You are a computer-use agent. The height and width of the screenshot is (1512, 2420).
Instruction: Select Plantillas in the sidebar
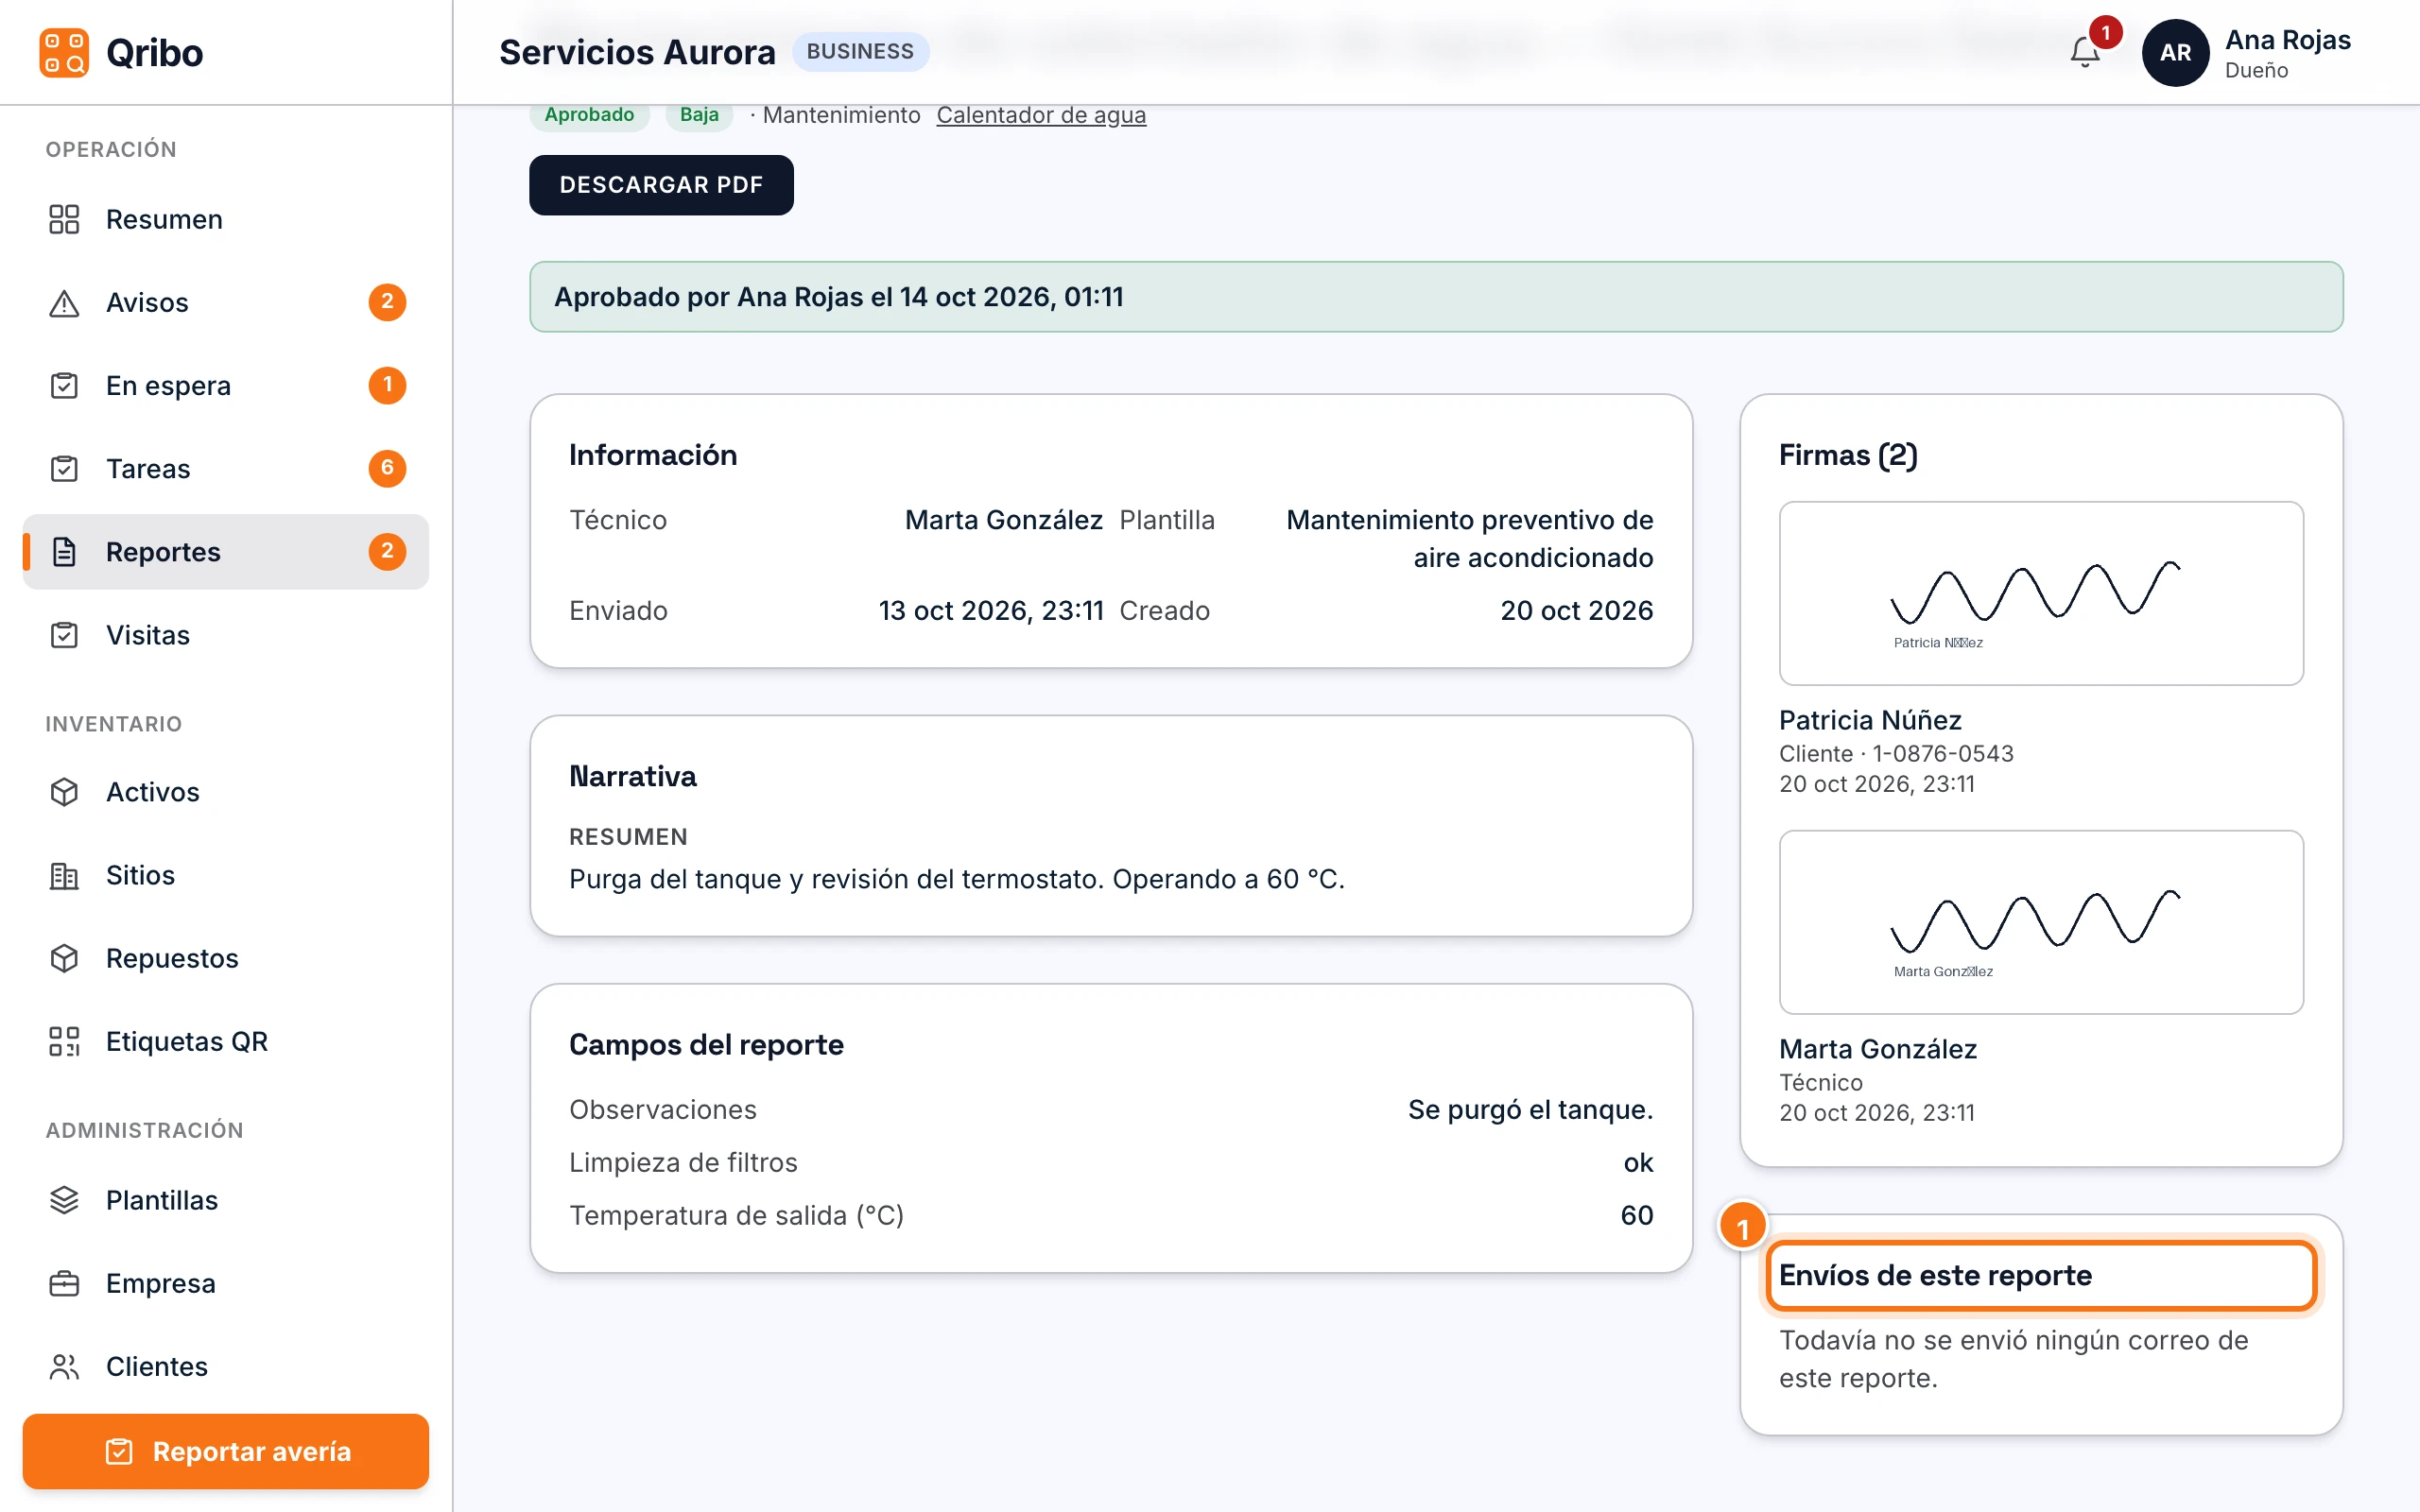click(x=226, y=1199)
